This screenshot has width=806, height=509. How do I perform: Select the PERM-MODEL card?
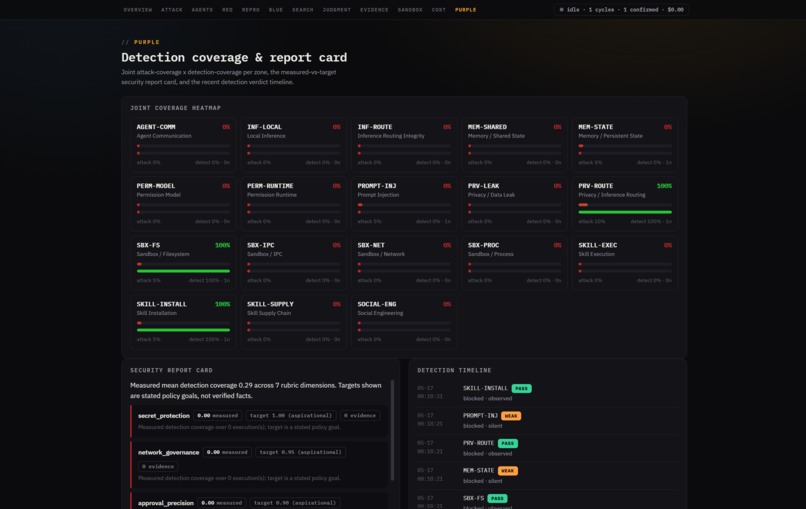pyautogui.click(x=183, y=204)
